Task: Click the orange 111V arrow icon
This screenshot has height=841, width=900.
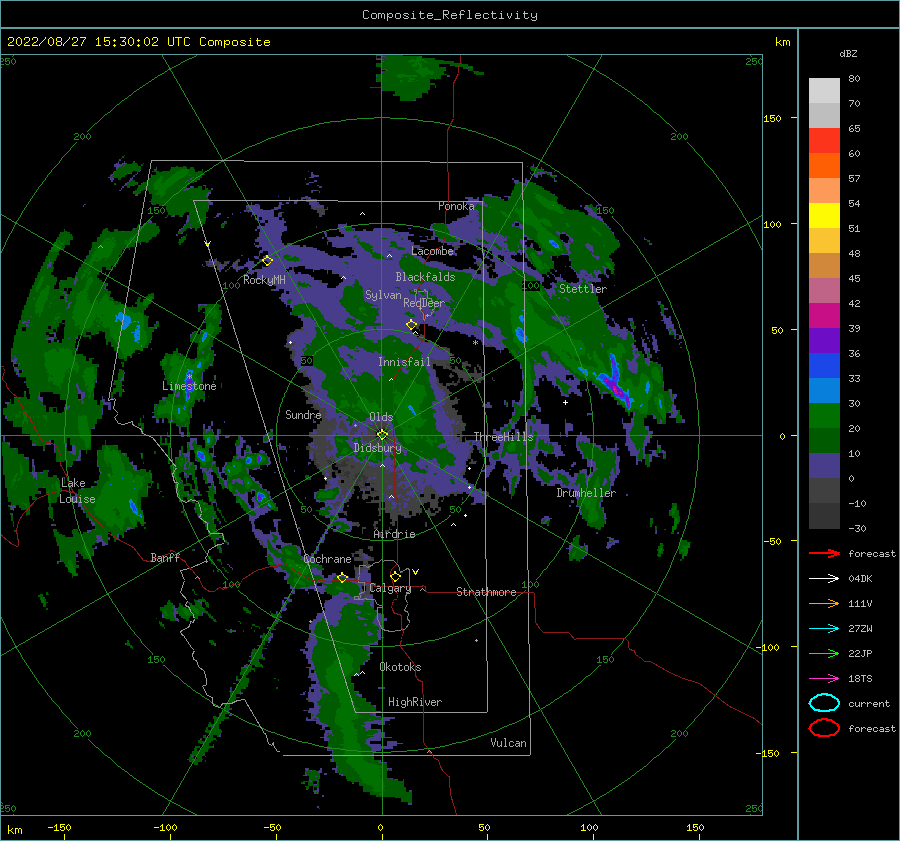Action: [824, 603]
